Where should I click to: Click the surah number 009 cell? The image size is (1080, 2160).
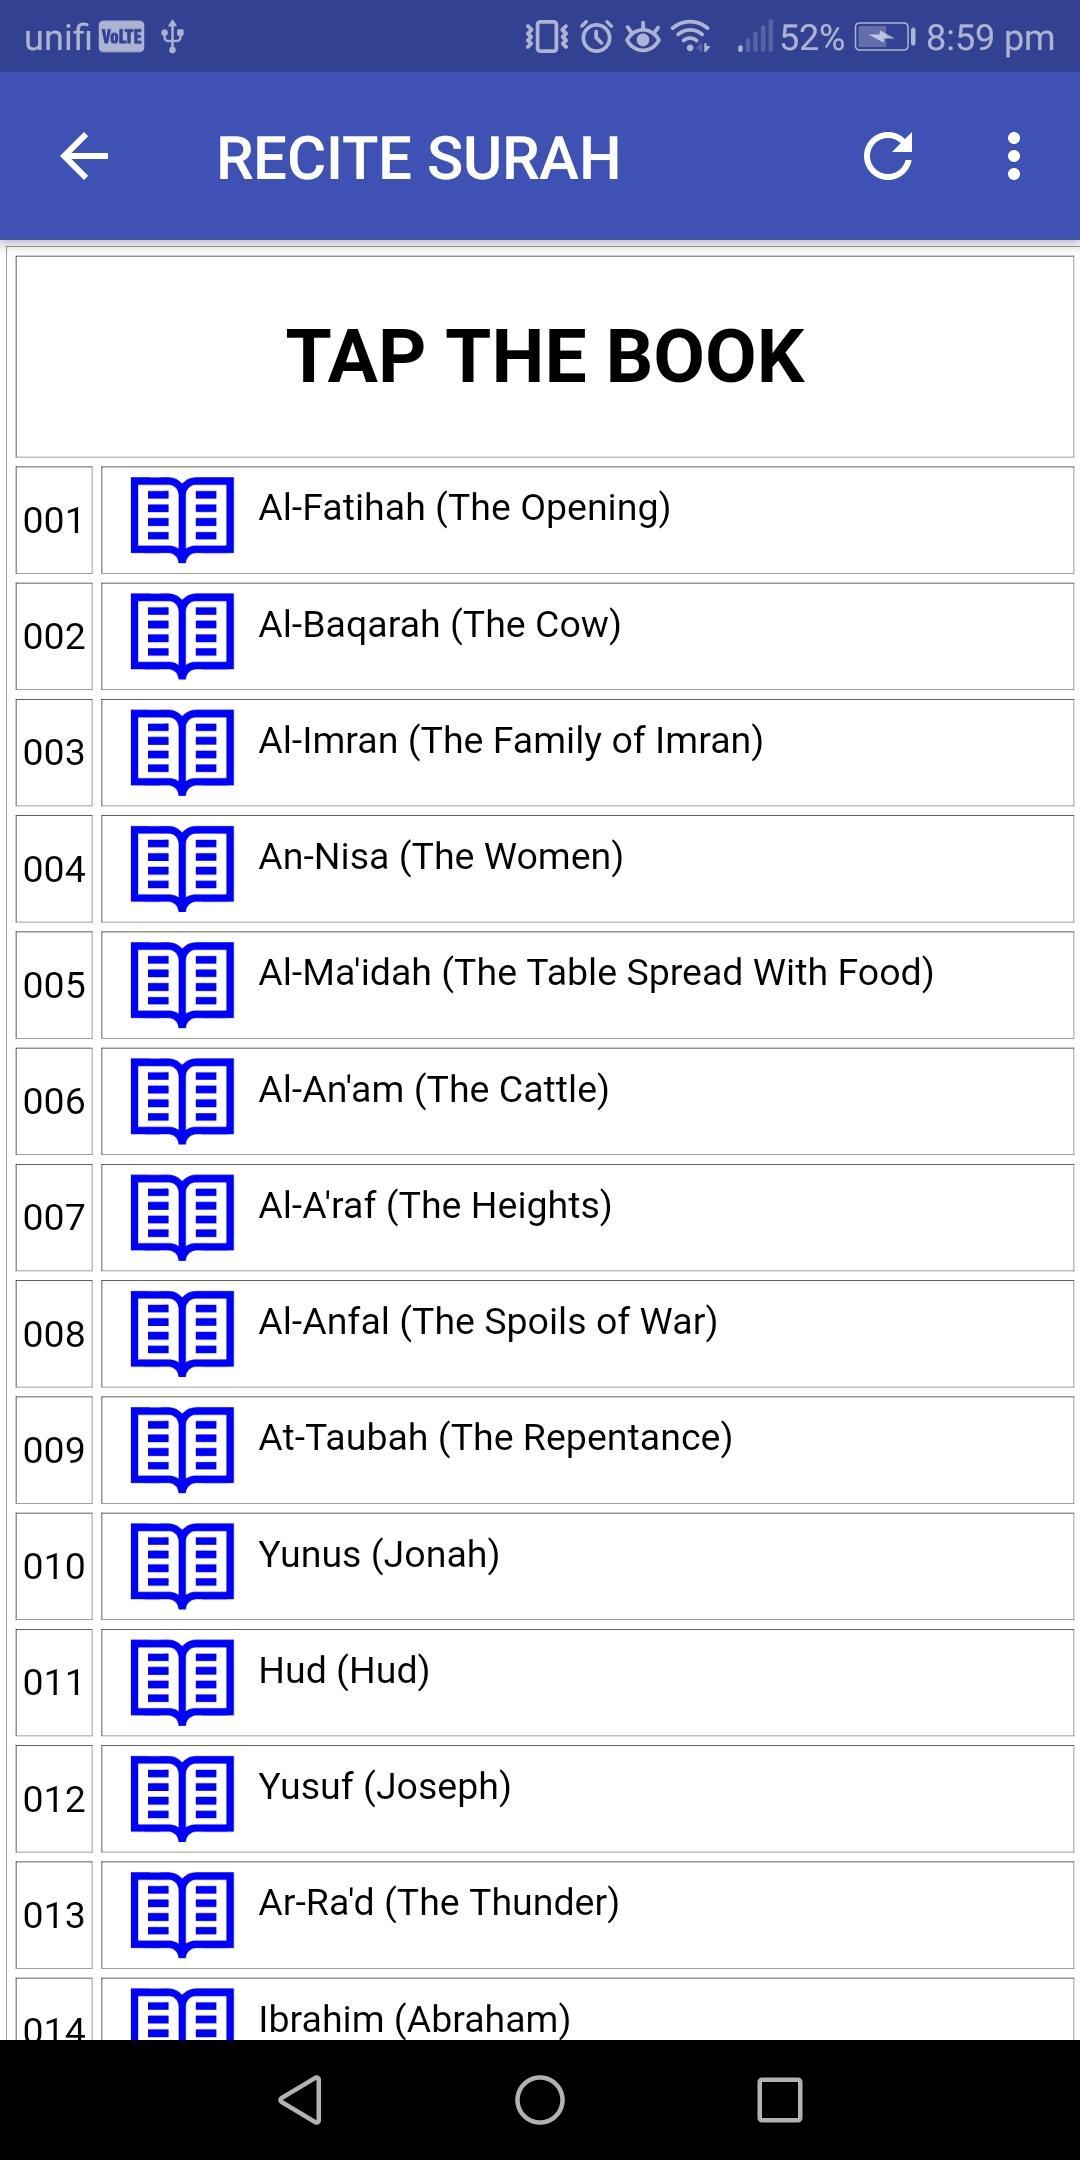[54, 1449]
